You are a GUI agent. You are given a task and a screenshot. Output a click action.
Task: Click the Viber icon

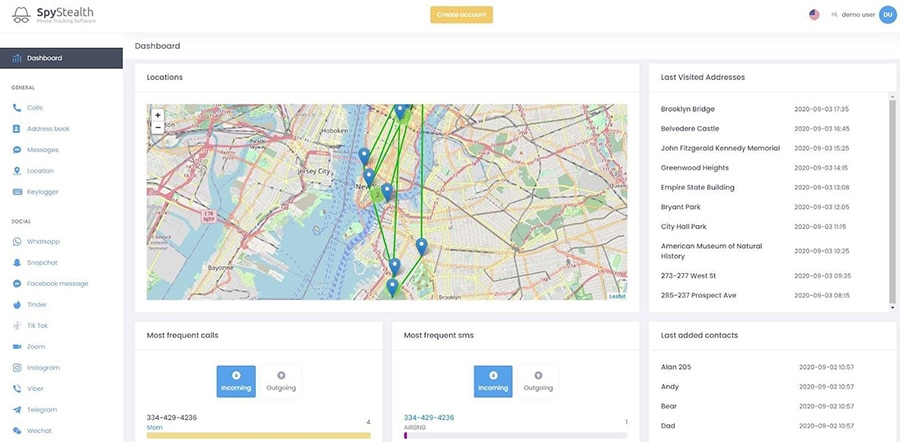pos(17,389)
